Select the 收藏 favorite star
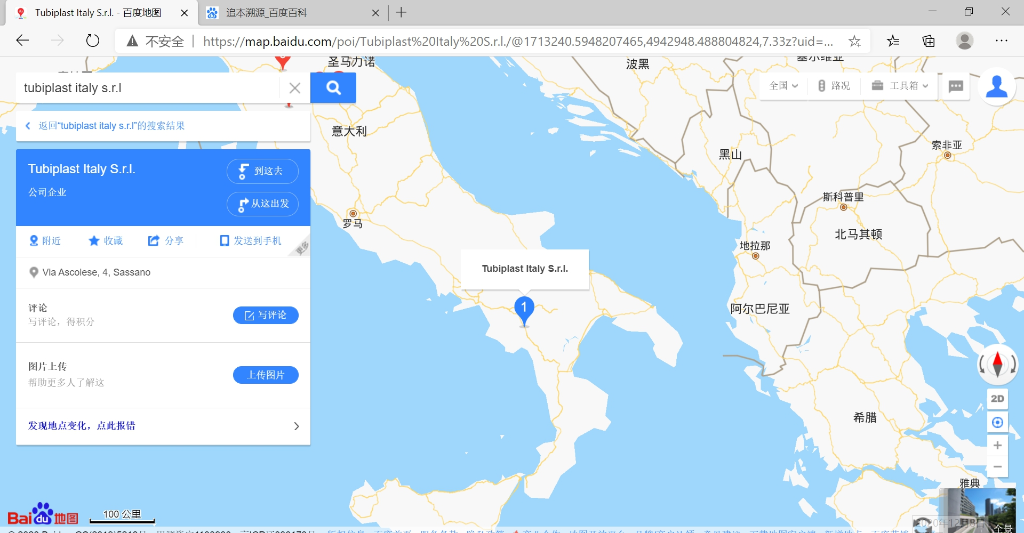This screenshot has width=1024, height=533. click(x=106, y=241)
